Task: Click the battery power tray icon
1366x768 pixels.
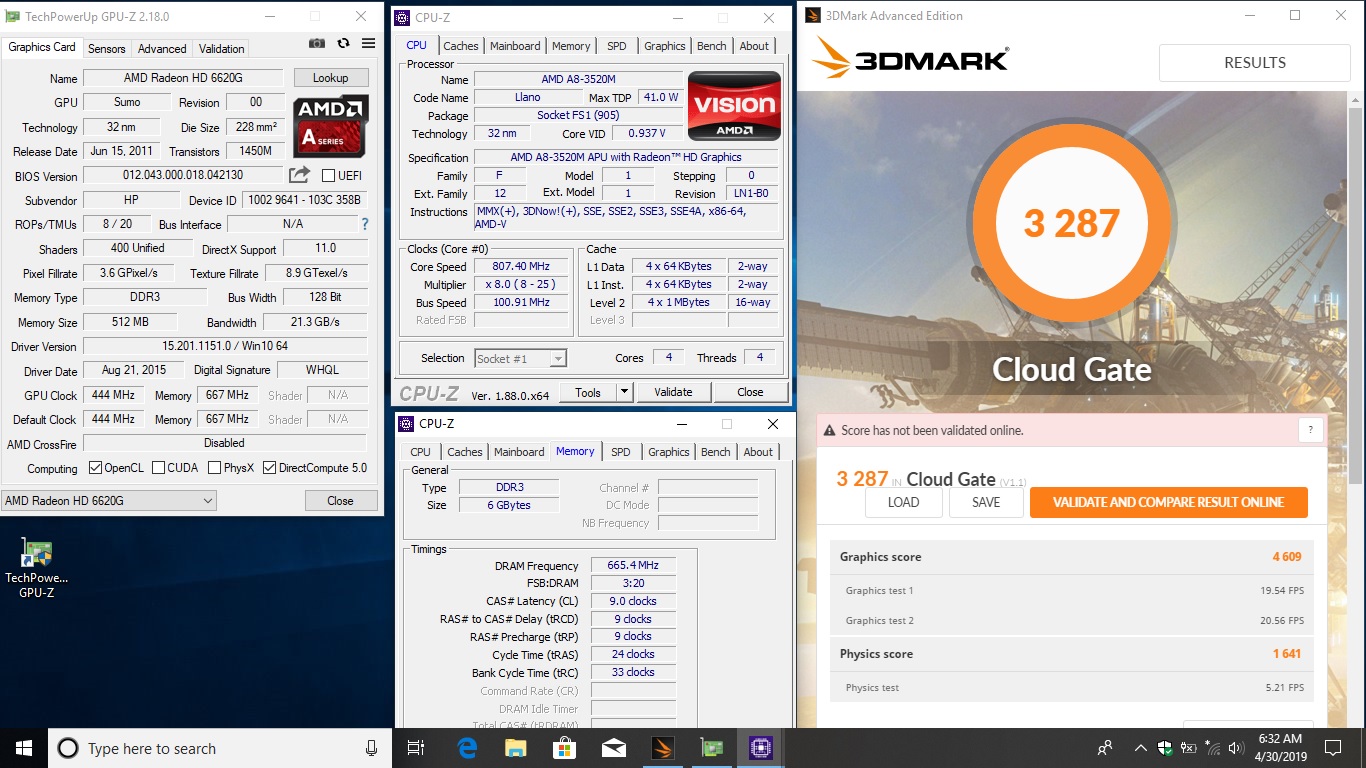Action: click(1188, 747)
